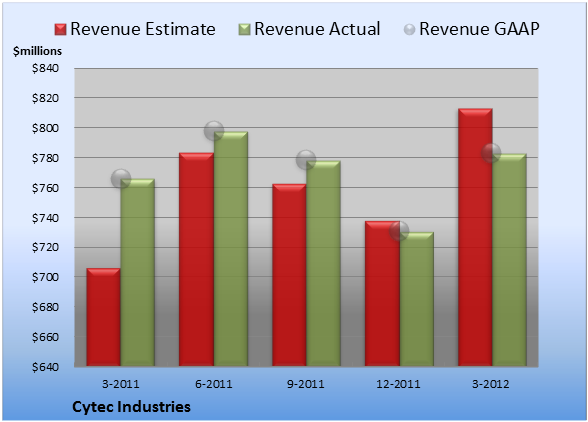
Task: Click the GAAP sphere marker for 6-2011
Action: click(214, 131)
